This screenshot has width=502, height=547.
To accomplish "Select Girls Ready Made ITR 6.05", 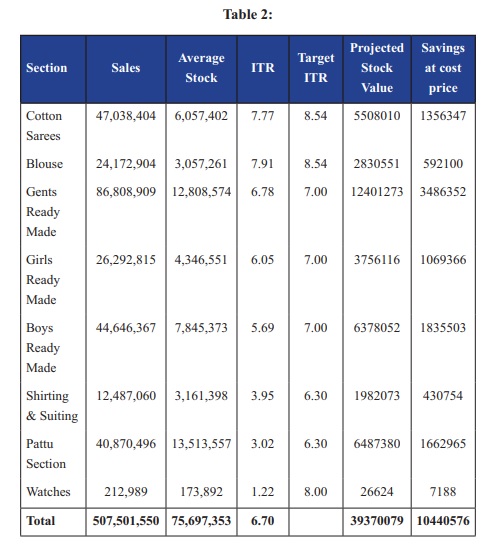I will click(x=262, y=260).
